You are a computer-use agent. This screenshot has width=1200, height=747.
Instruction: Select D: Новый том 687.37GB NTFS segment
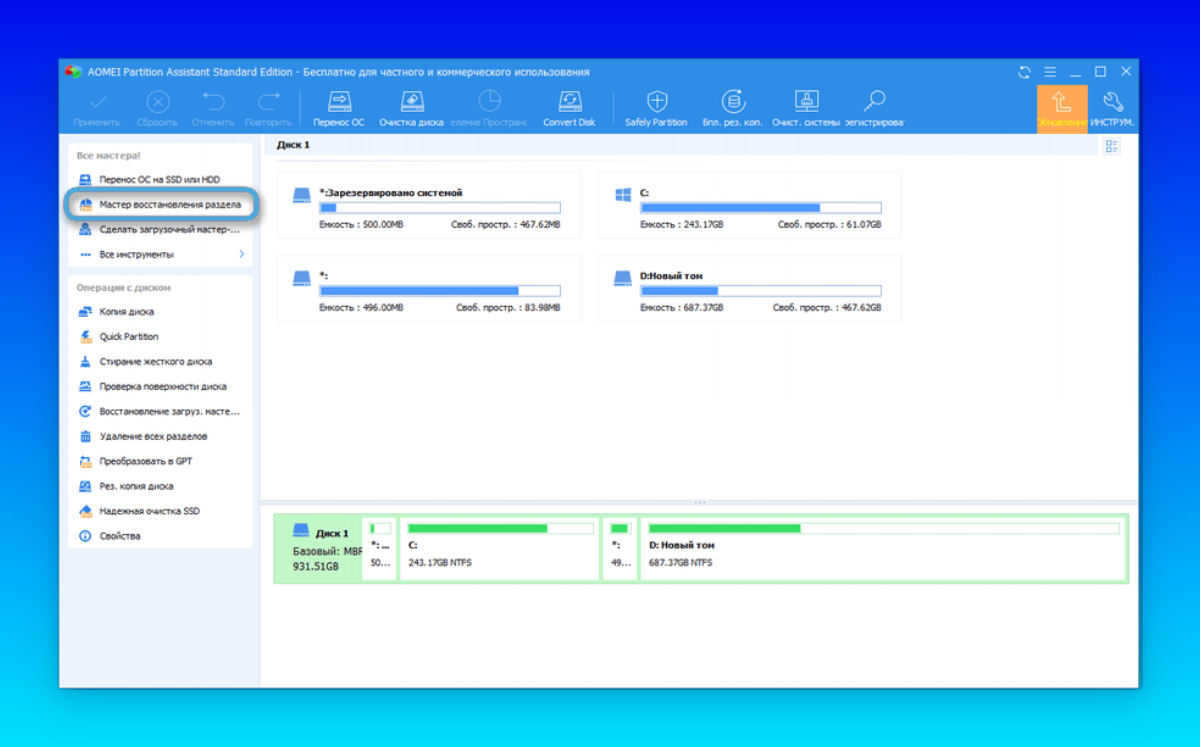(883, 549)
